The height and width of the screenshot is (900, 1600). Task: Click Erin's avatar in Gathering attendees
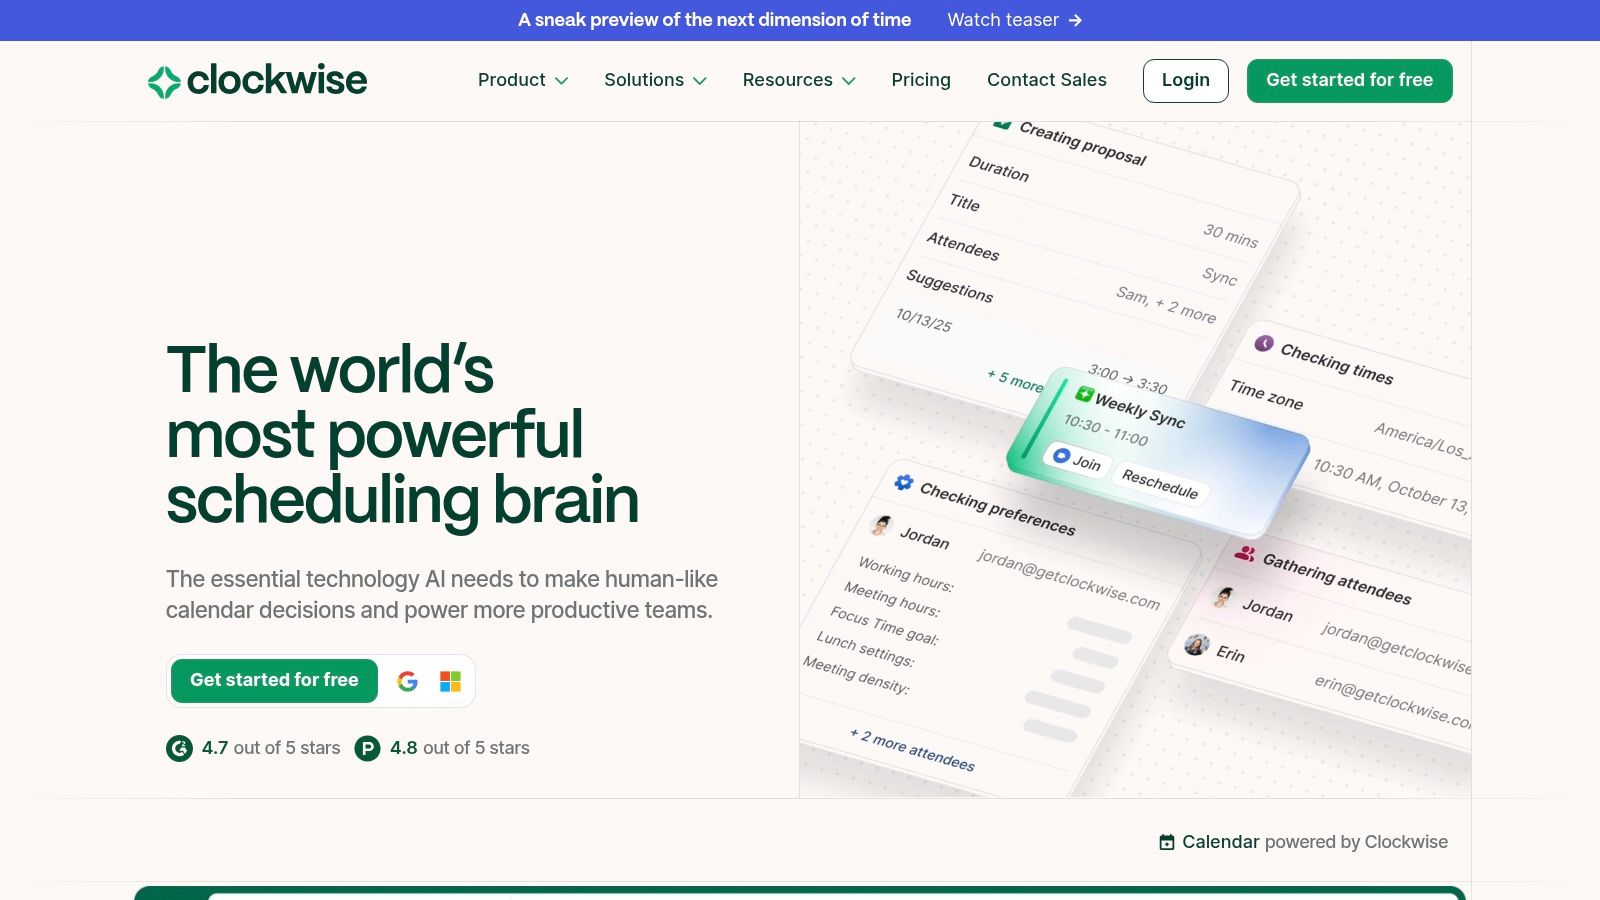point(1197,644)
